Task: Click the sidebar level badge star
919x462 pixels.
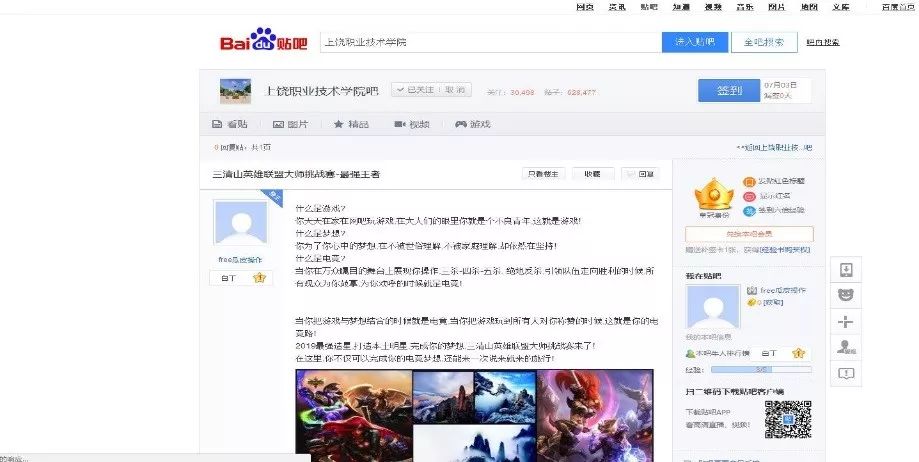Action: 798,353
